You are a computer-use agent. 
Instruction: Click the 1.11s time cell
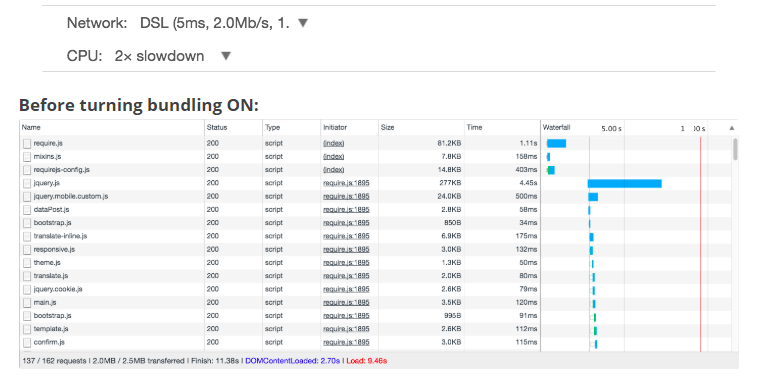[x=528, y=143]
